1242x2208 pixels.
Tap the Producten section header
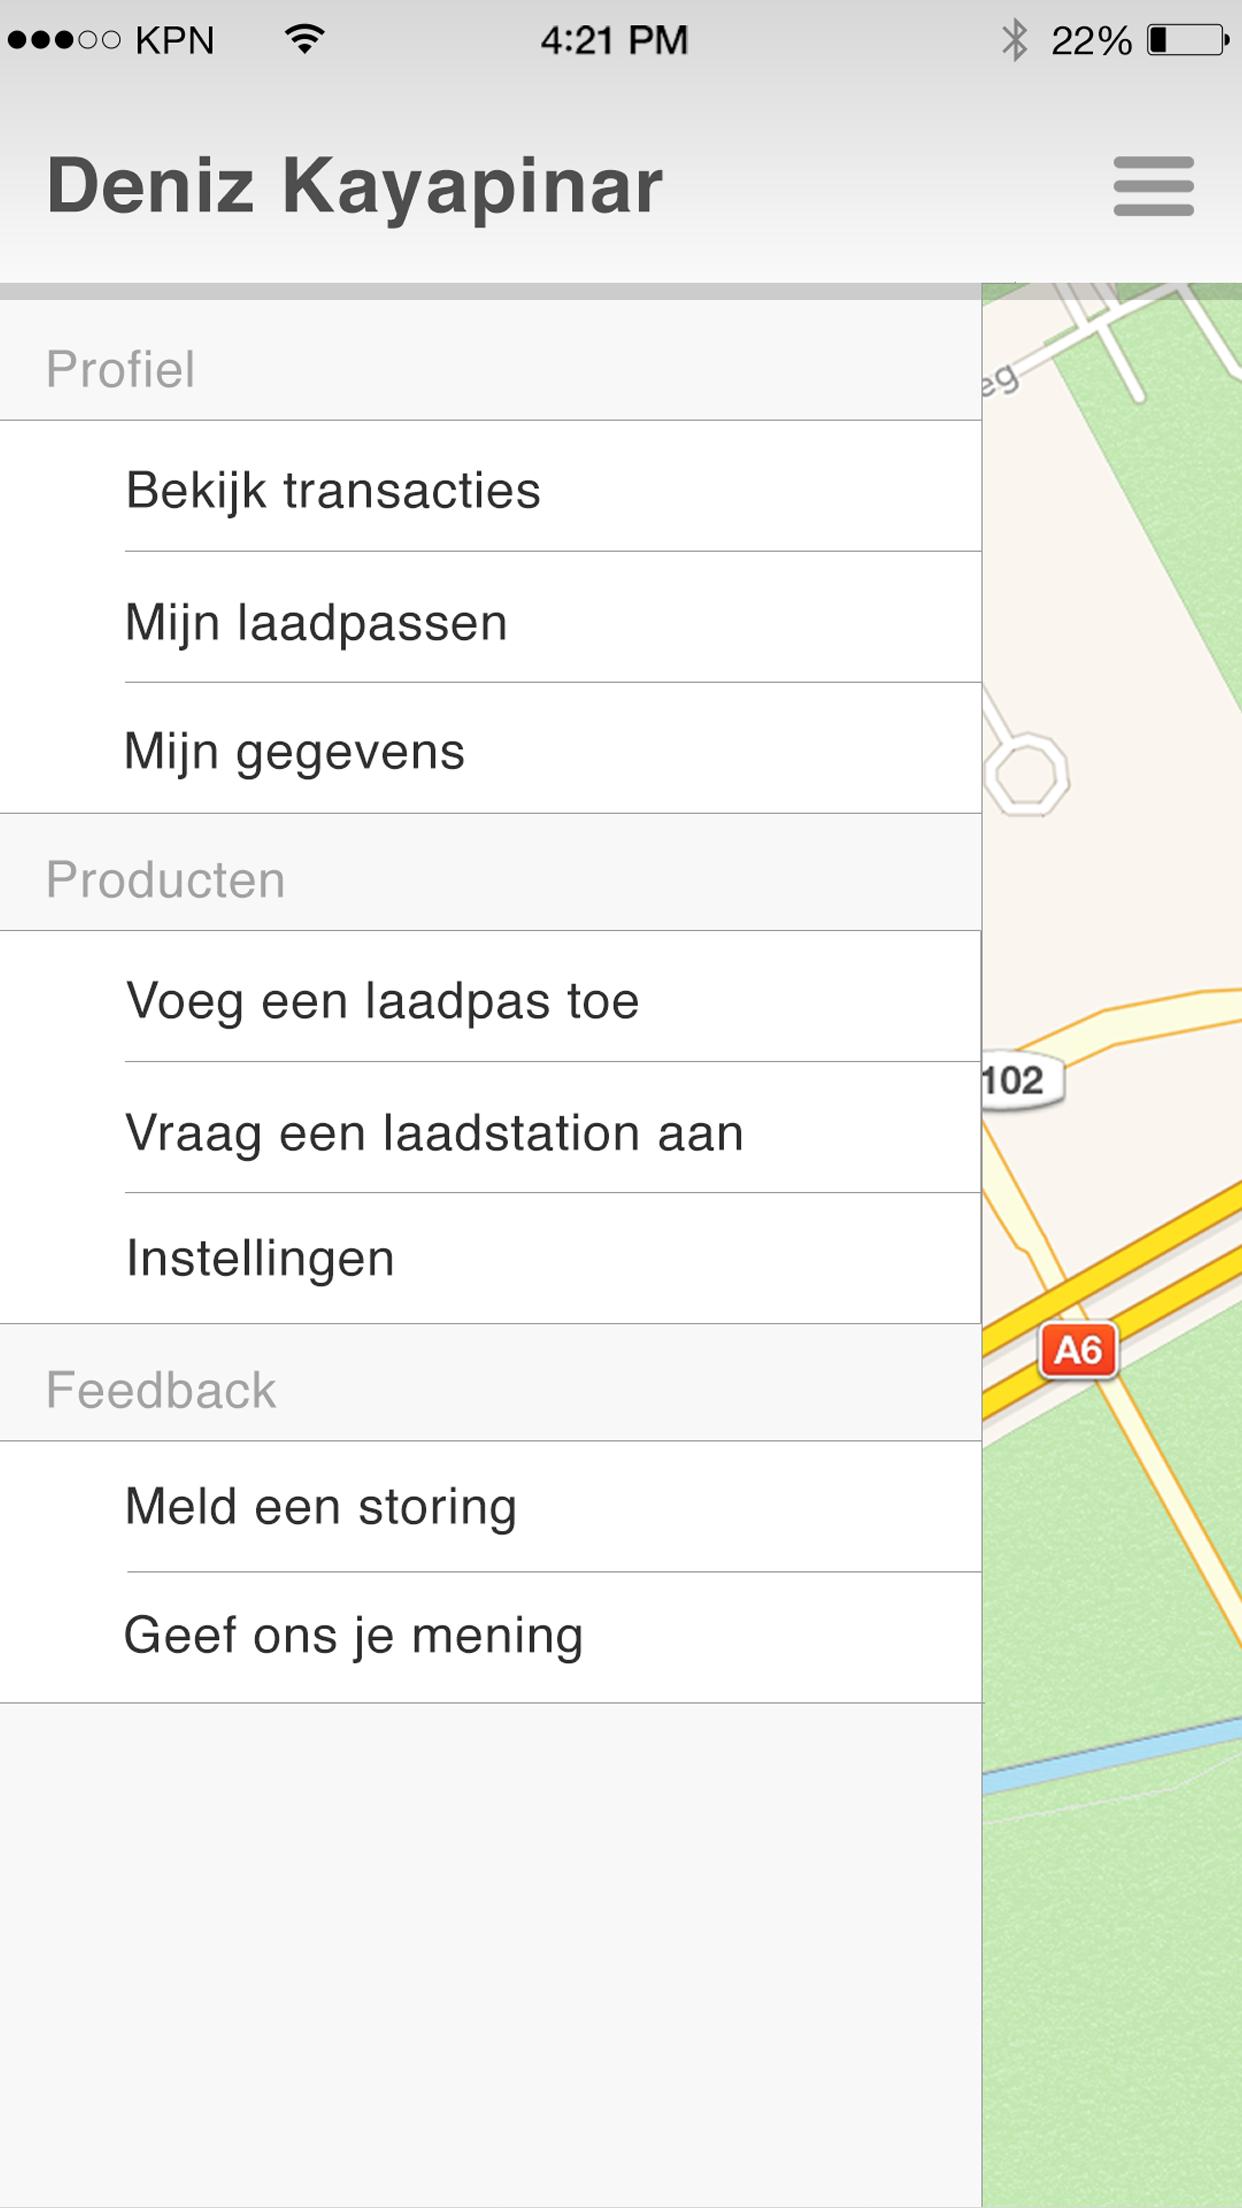pos(166,880)
